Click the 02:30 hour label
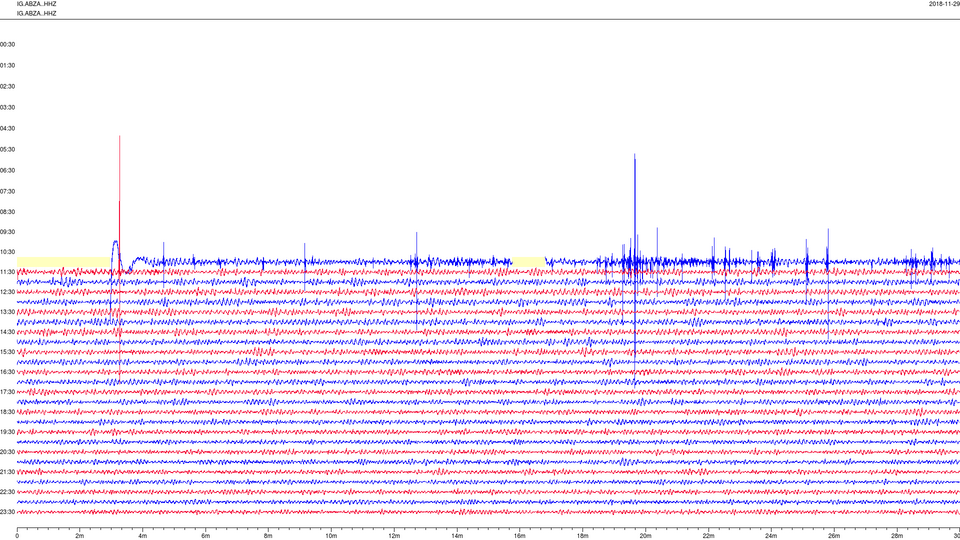960x540 pixels. (7, 87)
